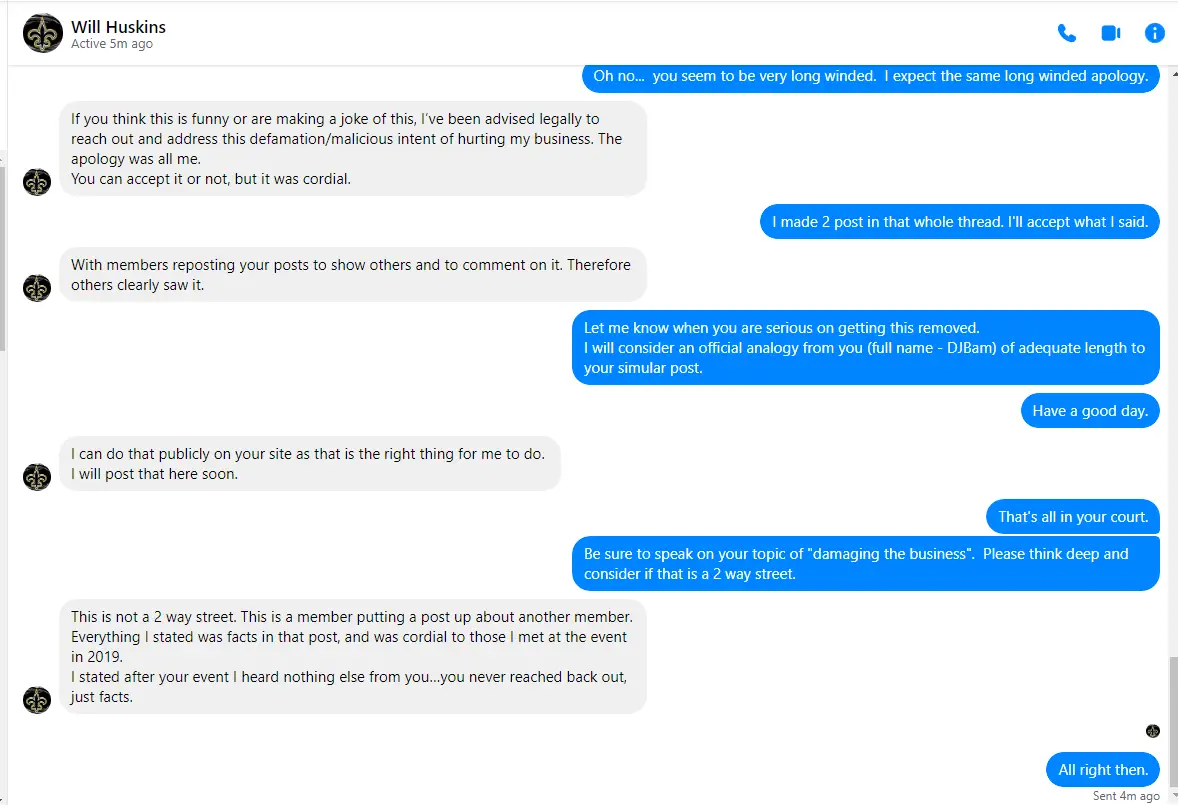Start a voice call with Will Huskins
The height and width of the screenshot is (805, 1178).
point(1067,33)
